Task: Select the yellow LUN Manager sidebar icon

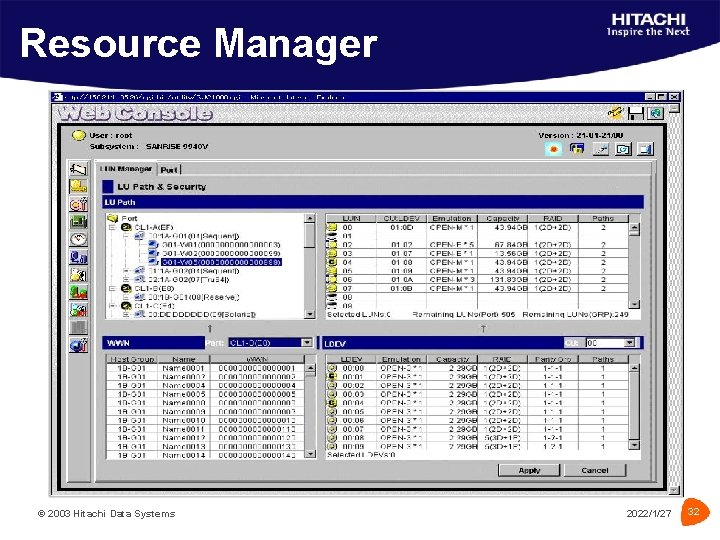Action: tap(78, 186)
